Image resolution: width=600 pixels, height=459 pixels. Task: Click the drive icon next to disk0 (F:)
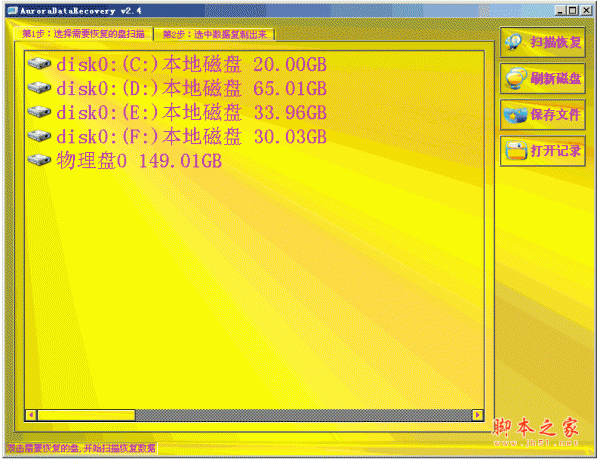(39, 136)
